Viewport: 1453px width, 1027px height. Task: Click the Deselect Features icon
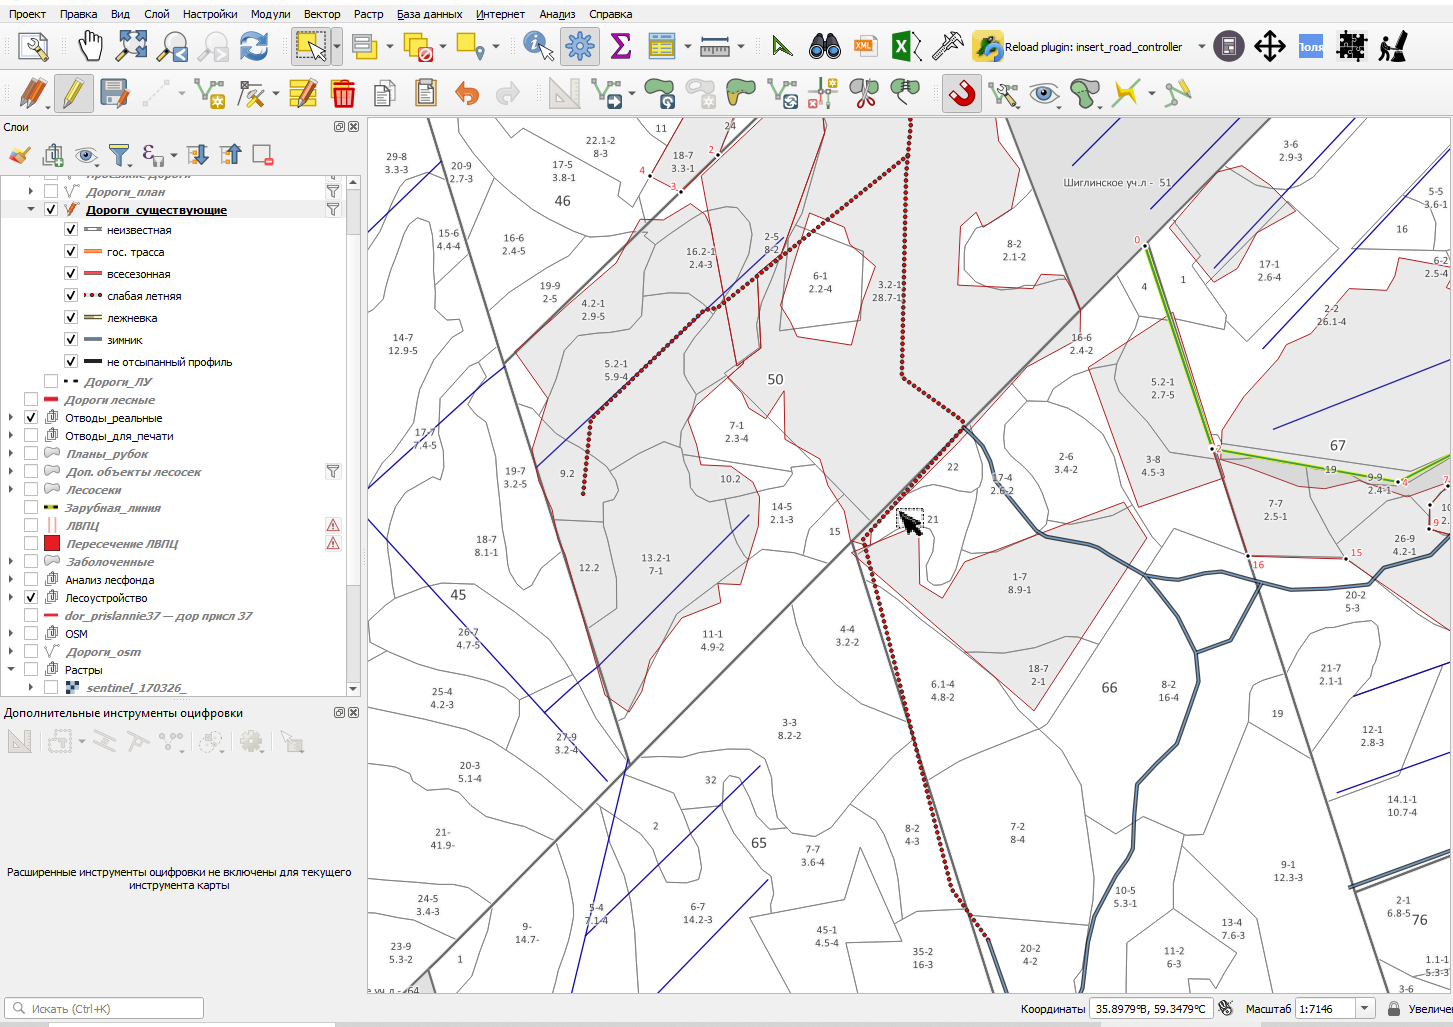(x=418, y=46)
